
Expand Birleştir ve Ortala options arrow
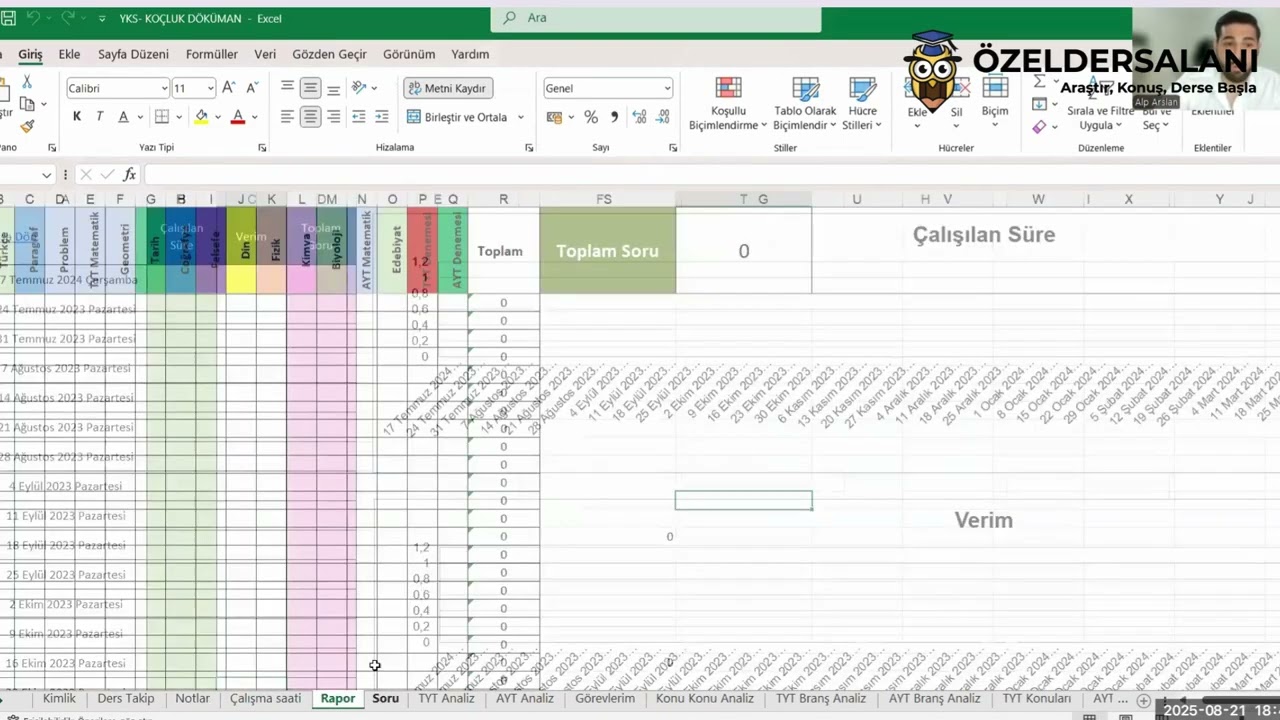521,117
